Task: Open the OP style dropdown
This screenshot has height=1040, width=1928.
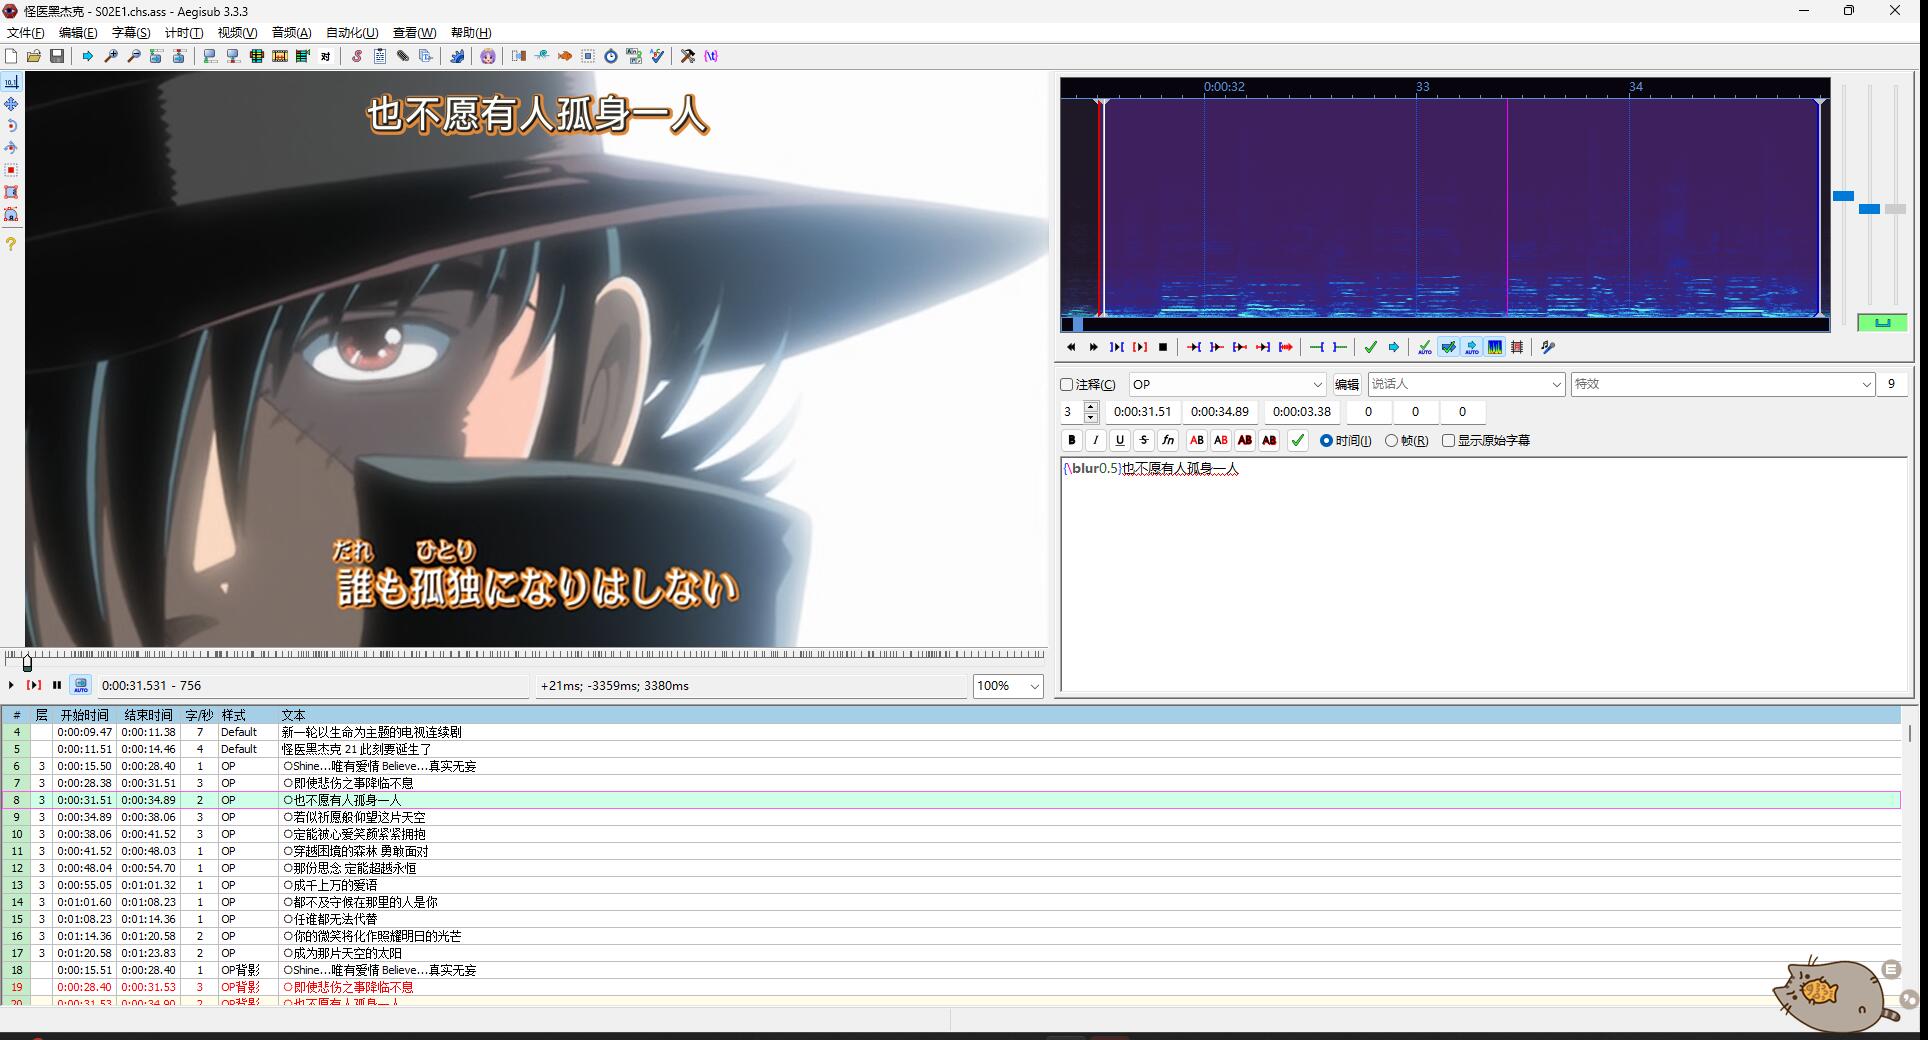Action: point(1228,384)
